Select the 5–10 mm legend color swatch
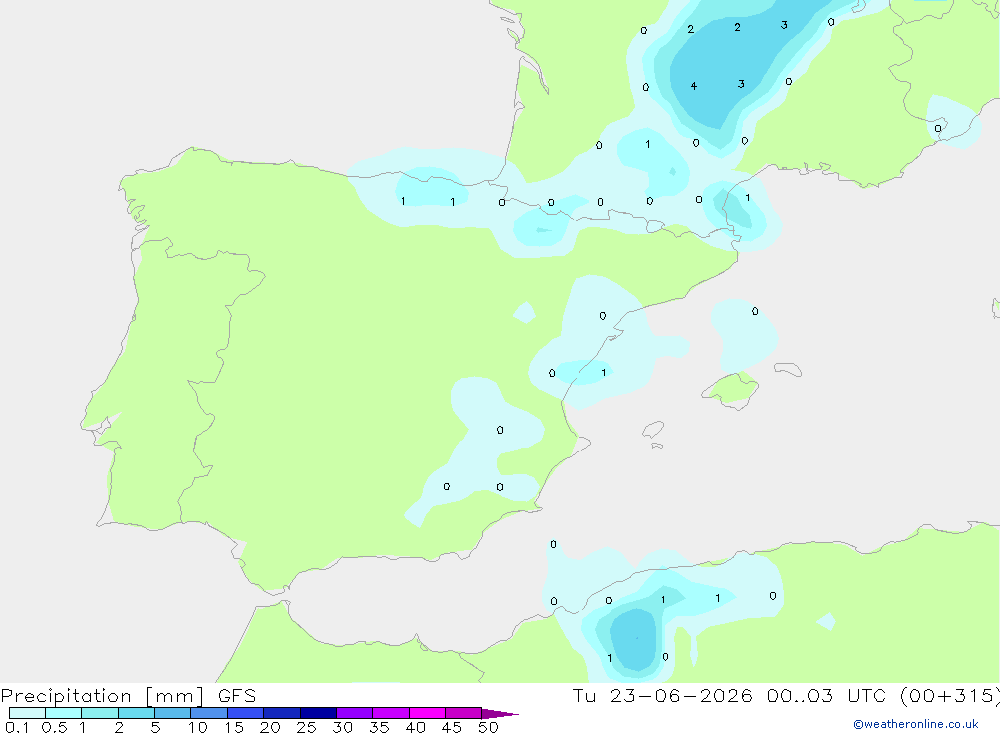 tap(173, 713)
